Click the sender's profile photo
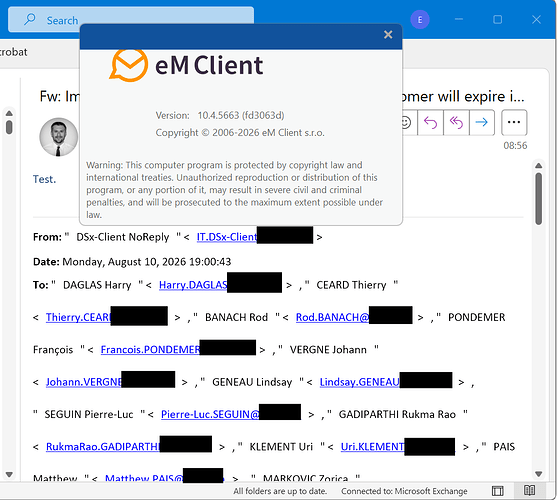 (58, 137)
